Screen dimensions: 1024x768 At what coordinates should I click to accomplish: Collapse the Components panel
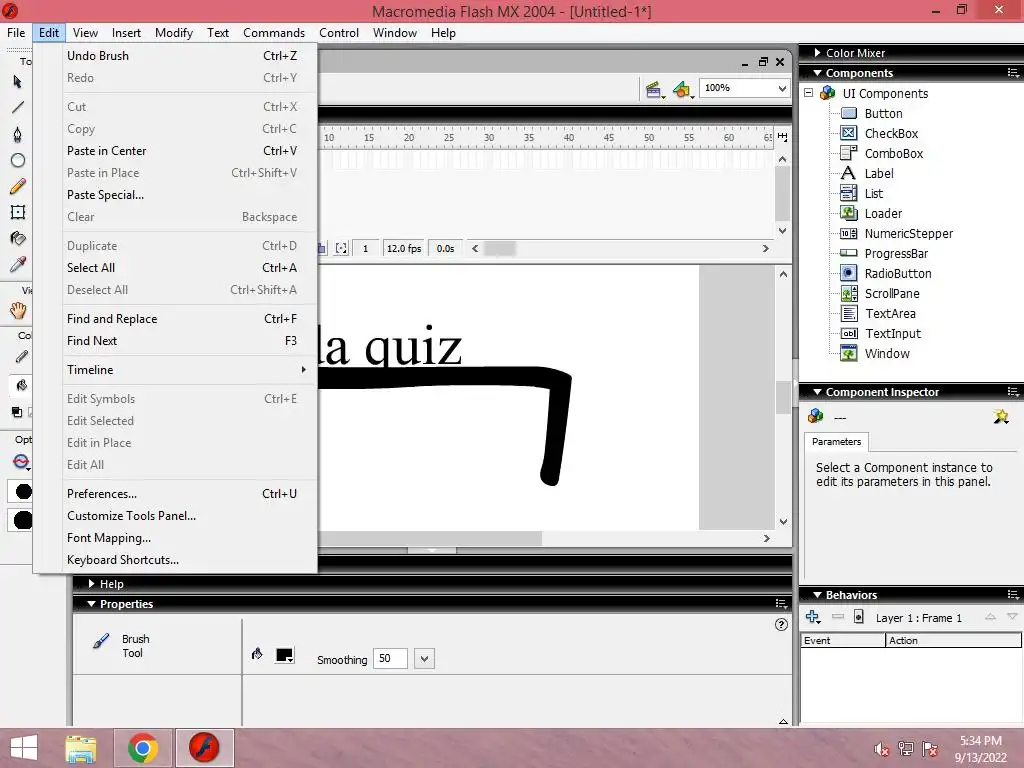point(817,73)
